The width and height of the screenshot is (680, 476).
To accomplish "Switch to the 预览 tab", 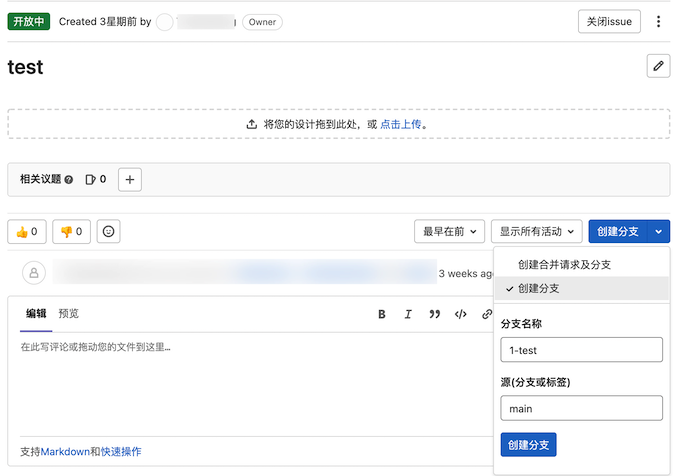I will [x=68, y=313].
